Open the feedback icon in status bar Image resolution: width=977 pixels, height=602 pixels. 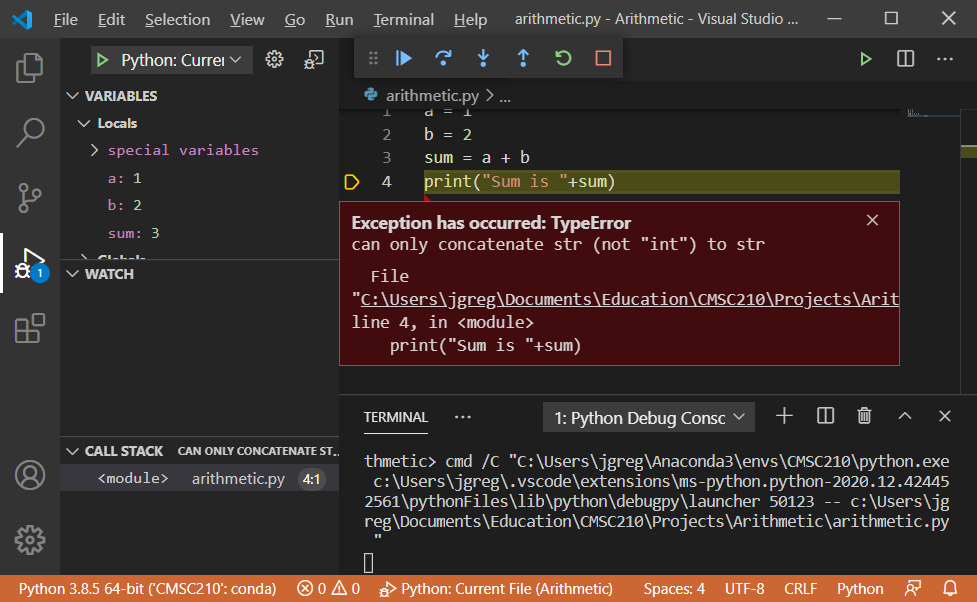(x=913, y=588)
